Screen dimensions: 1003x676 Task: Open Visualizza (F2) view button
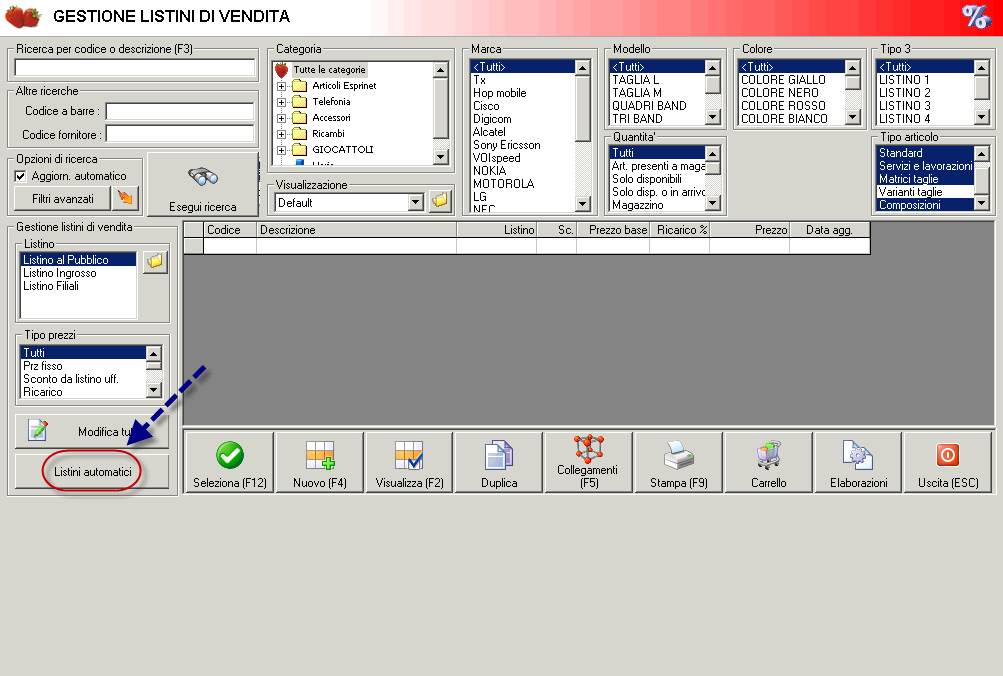point(409,462)
